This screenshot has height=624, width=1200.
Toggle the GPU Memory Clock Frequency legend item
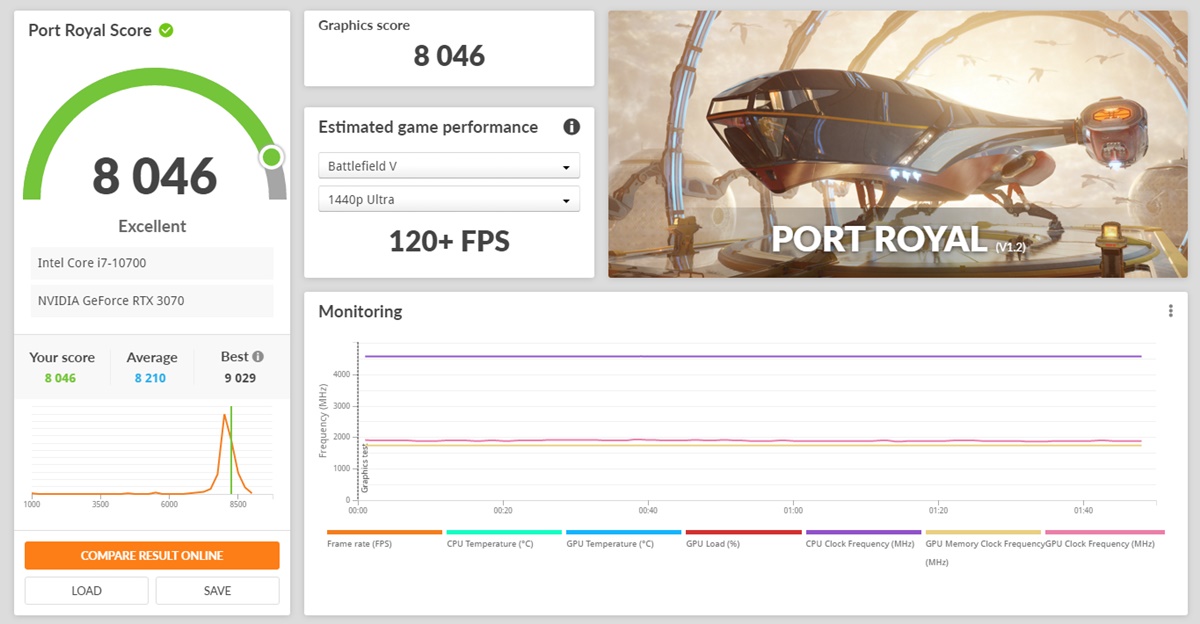(984, 546)
